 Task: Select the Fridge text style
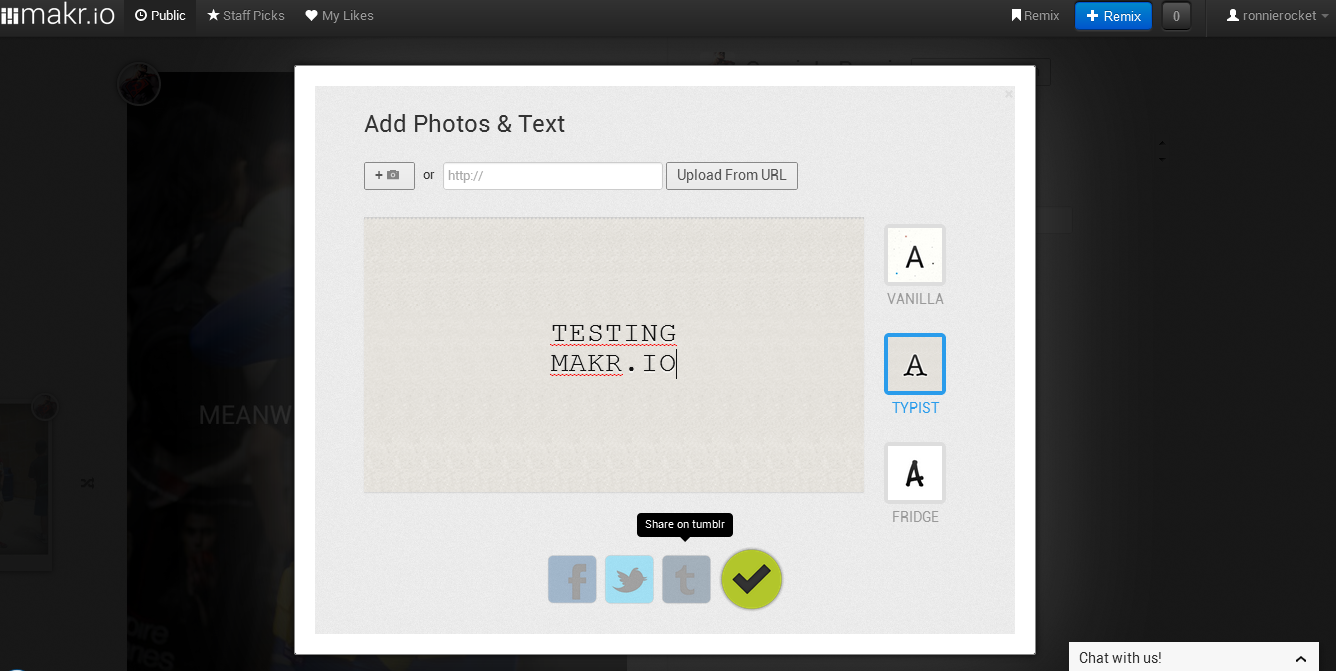(x=915, y=474)
